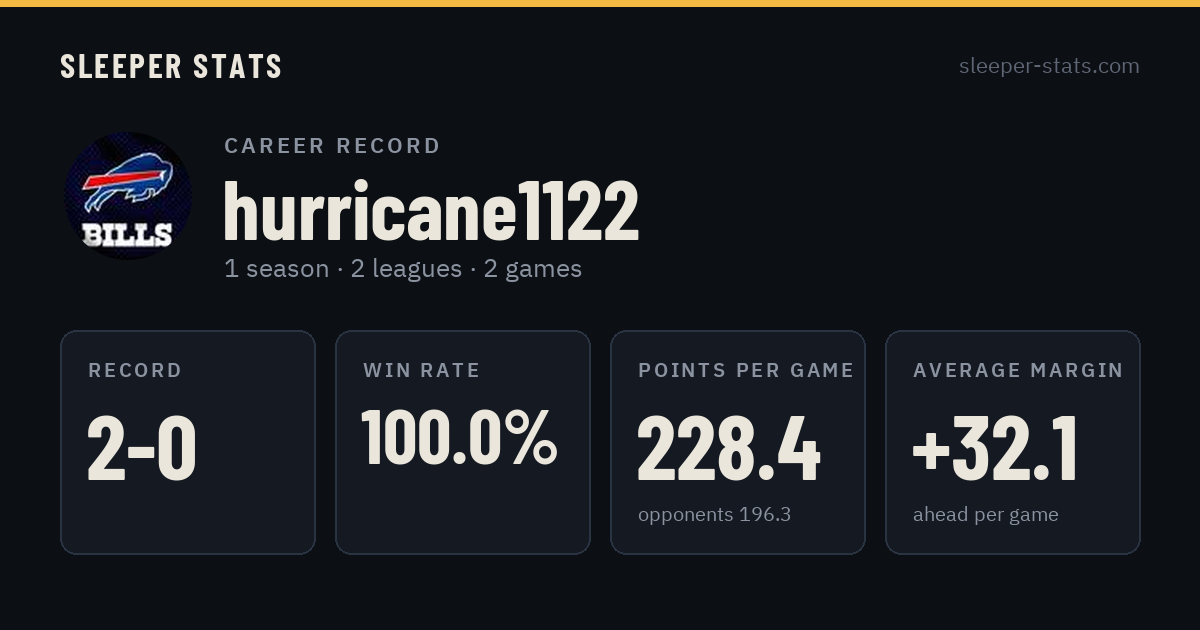Select the POINTS PER GAME card header
This screenshot has height=630, width=1200.
[746, 371]
